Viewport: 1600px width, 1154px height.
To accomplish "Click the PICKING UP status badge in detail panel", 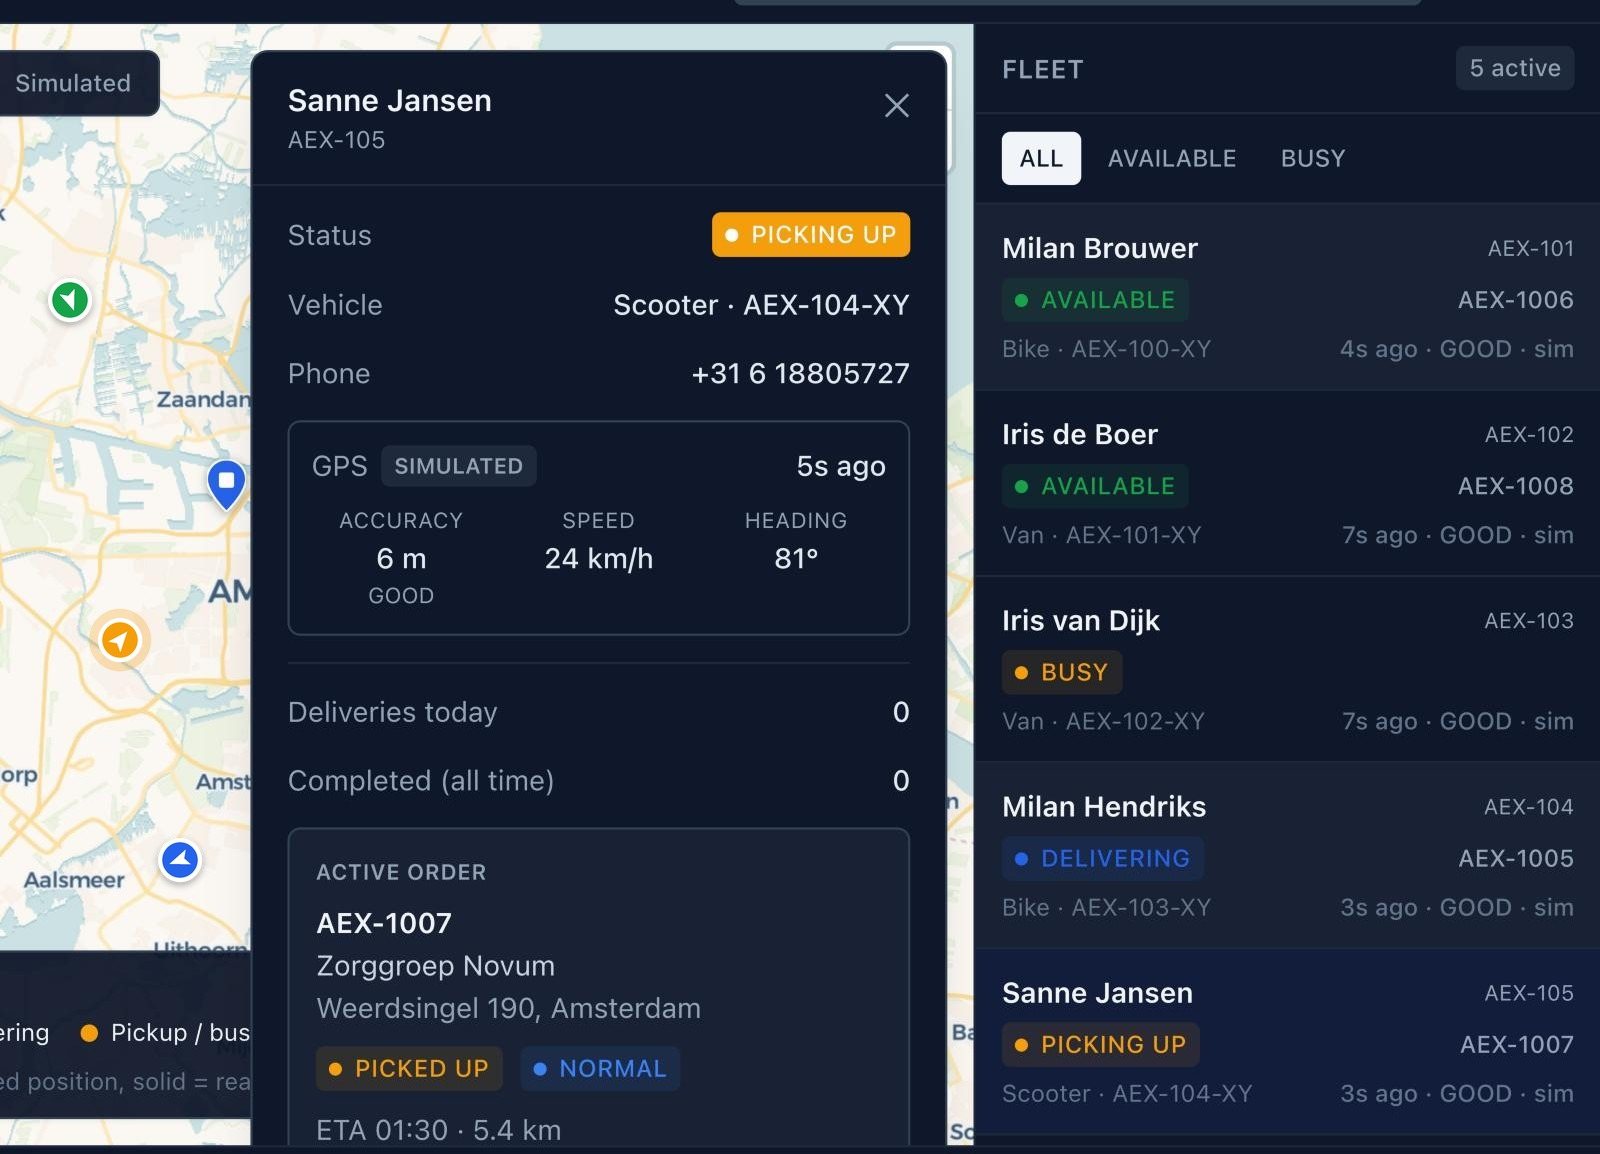I will click(x=810, y=234).
